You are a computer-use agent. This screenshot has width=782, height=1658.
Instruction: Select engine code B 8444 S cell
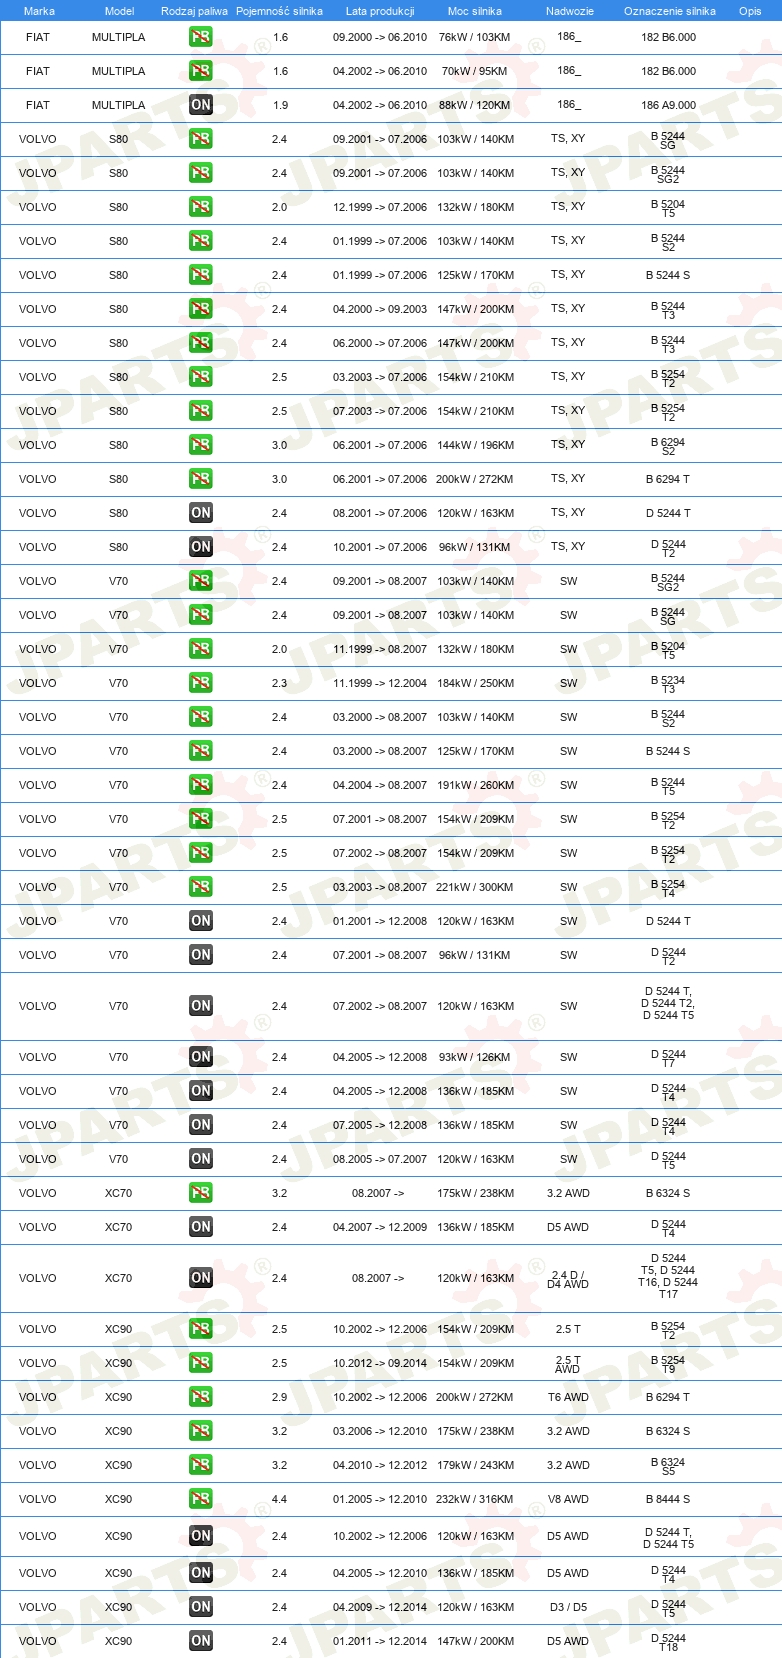click(x=668, y=1499)
